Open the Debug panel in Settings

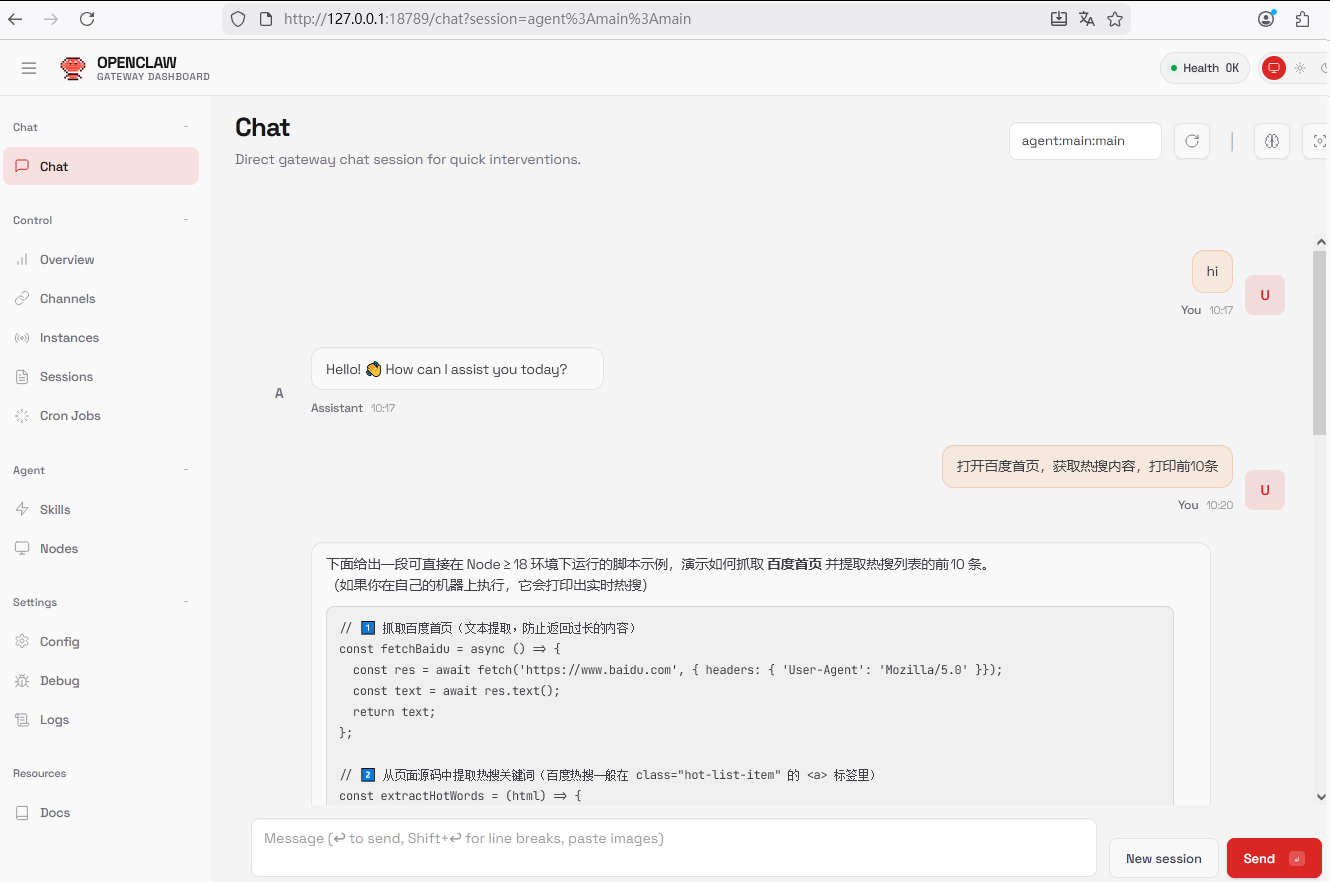(x=57, y=680)
